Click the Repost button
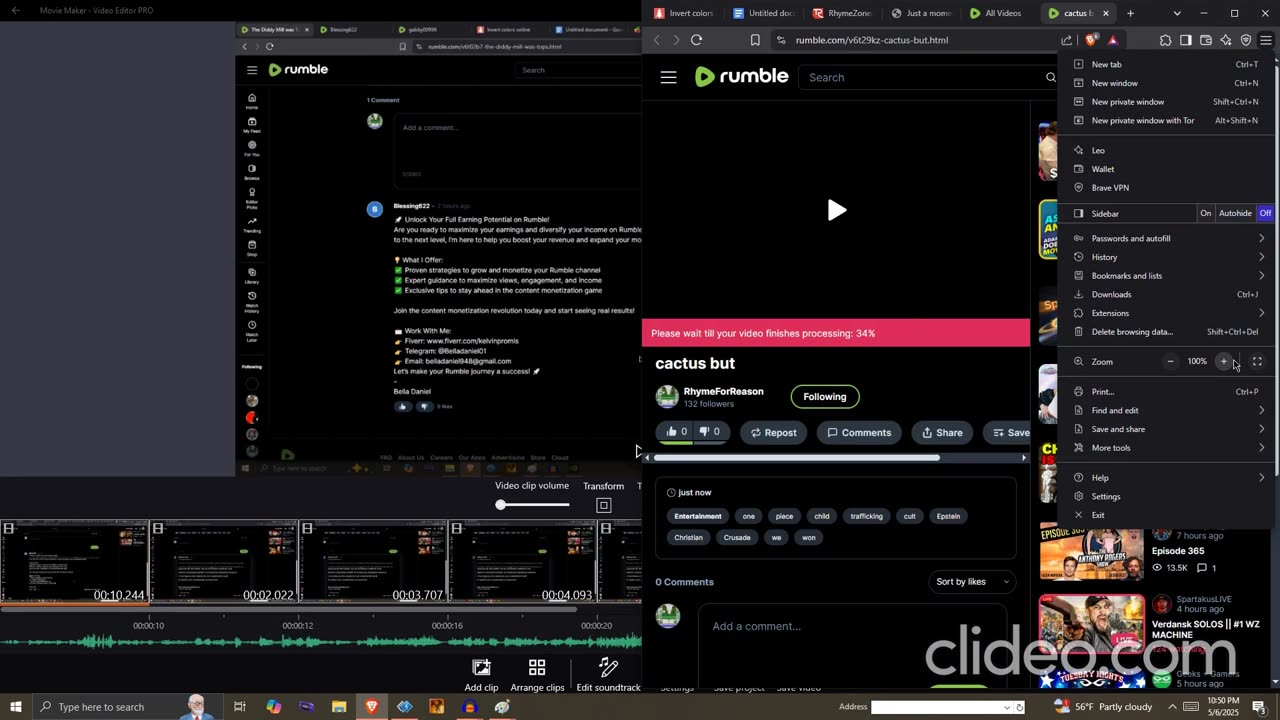The height and width of the screenshot is (720, 1280). point(773,433)
